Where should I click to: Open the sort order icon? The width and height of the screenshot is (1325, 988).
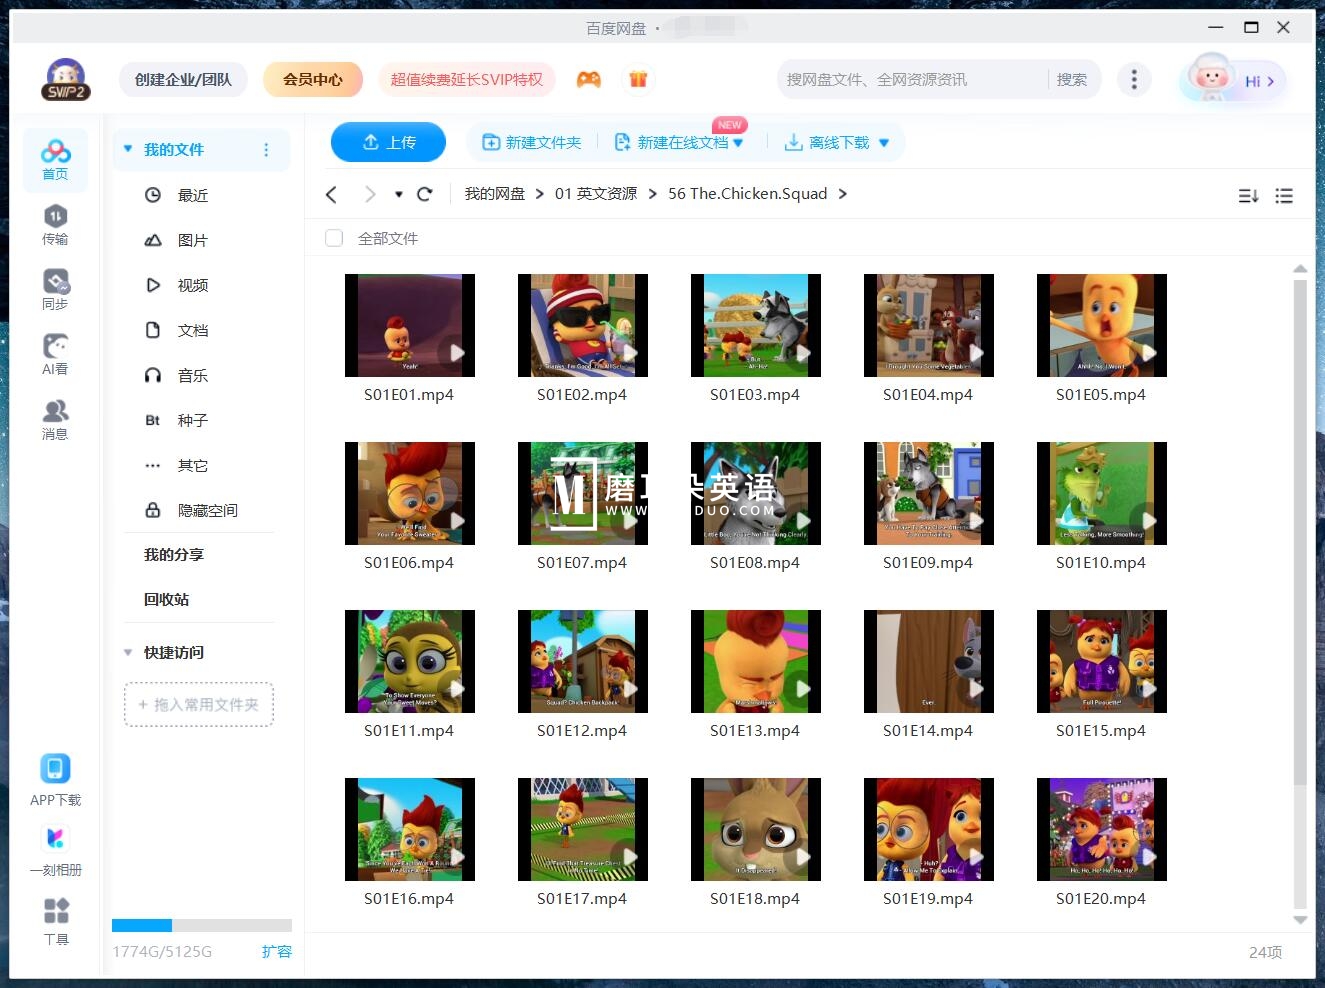(x=1247, y=196)
